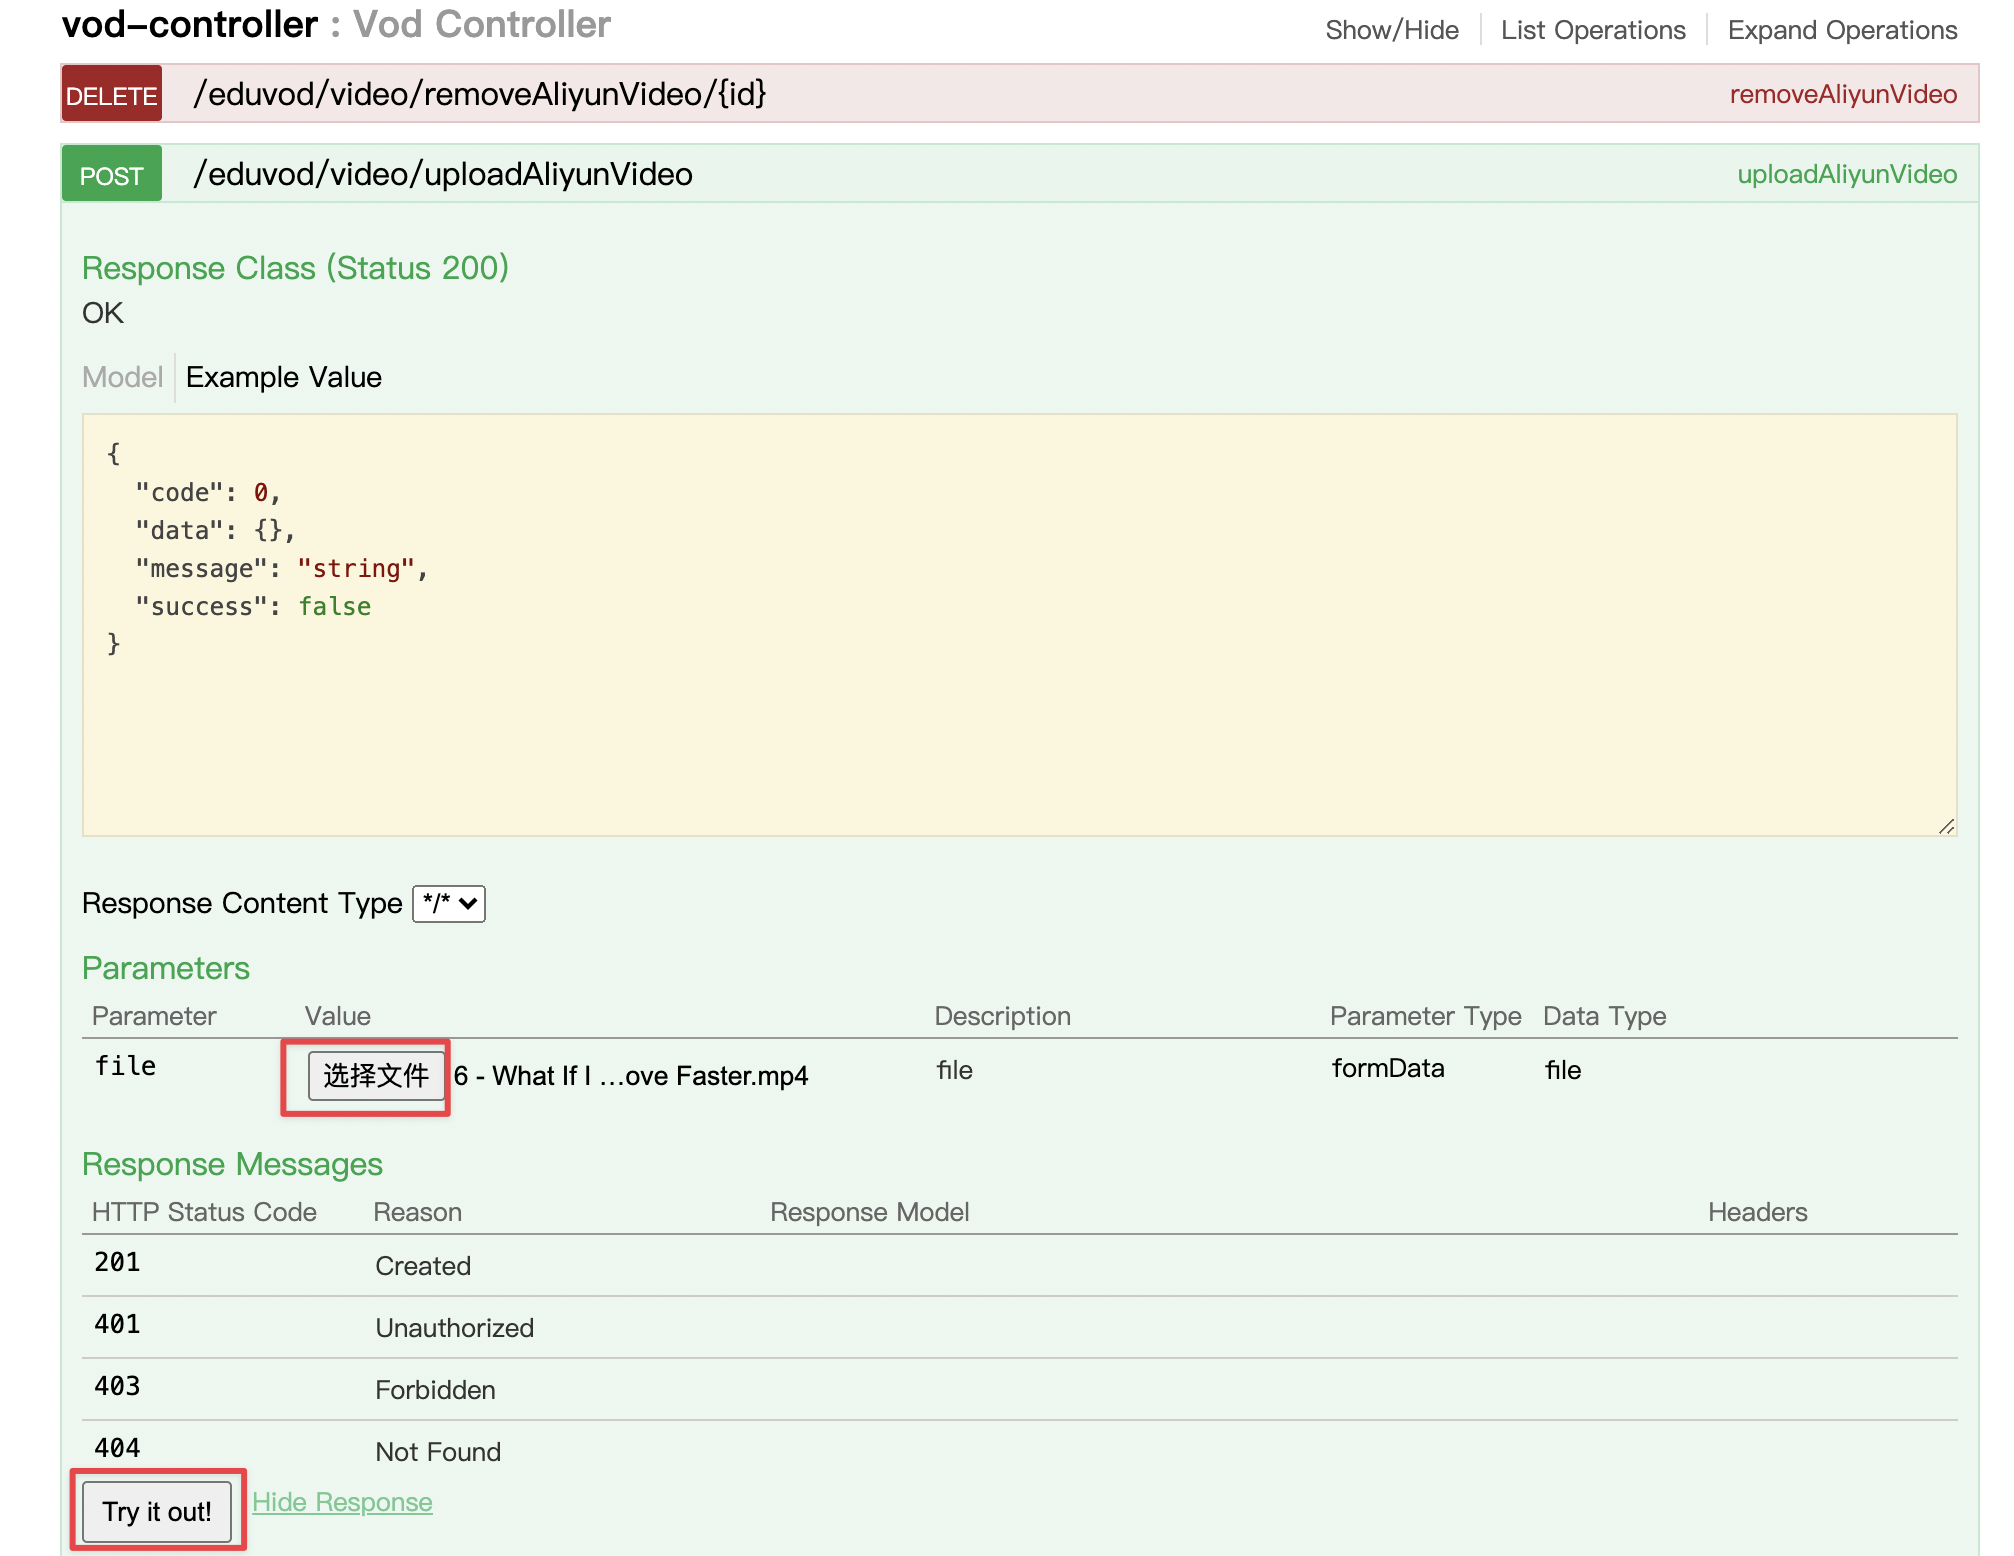Click the 403 status code

[117, 1386]
